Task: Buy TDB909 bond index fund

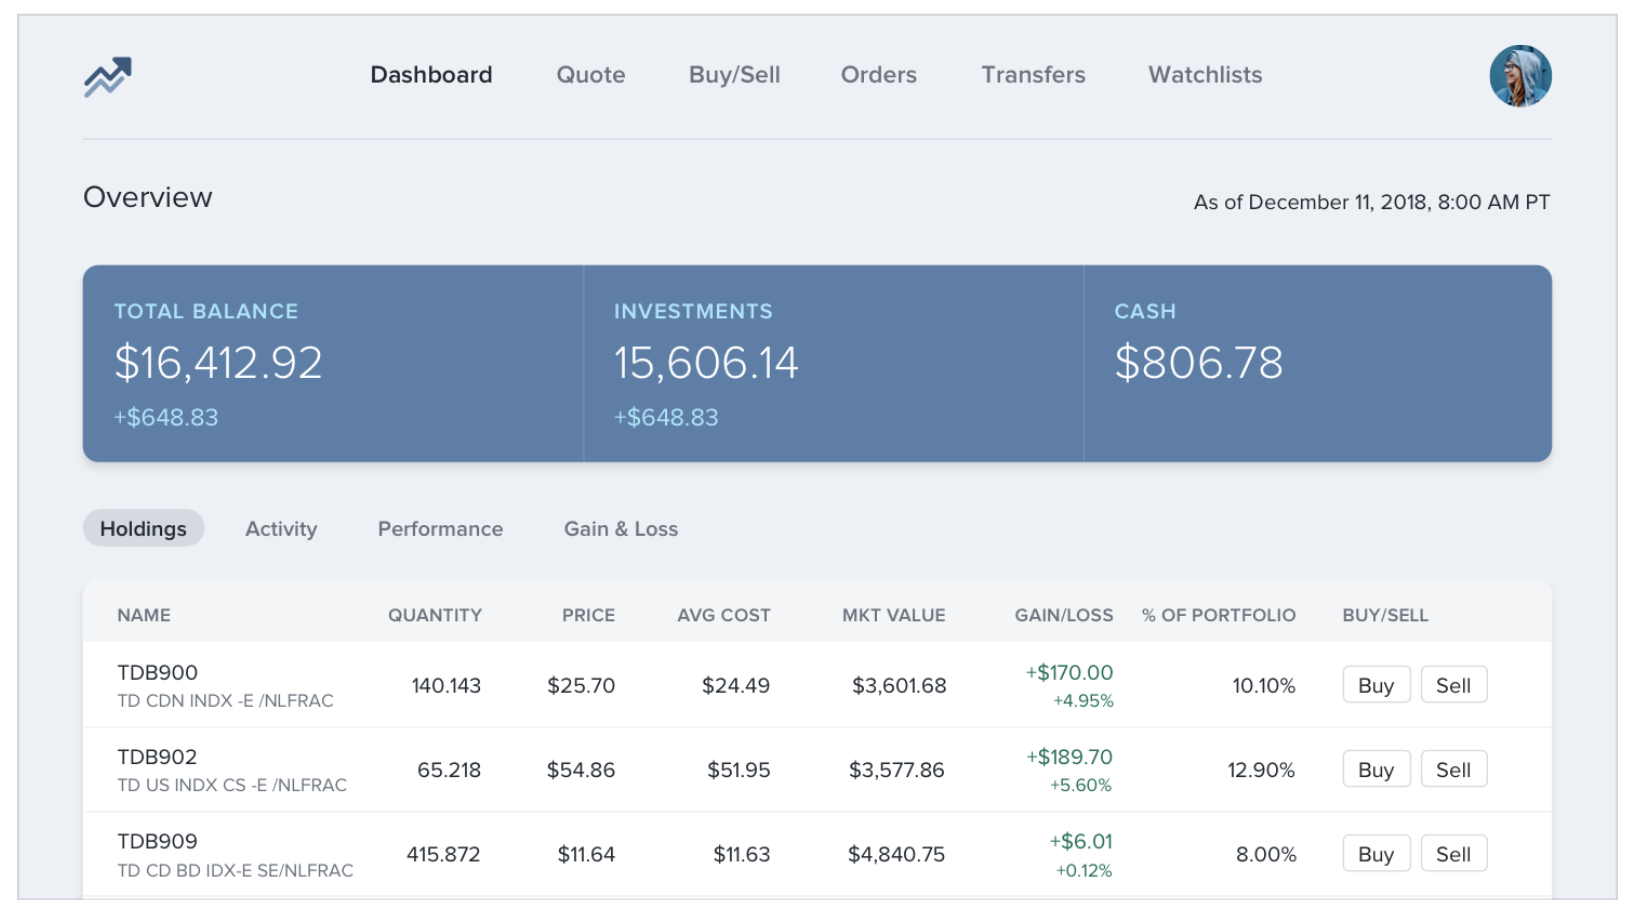Action: [1376, 854]
